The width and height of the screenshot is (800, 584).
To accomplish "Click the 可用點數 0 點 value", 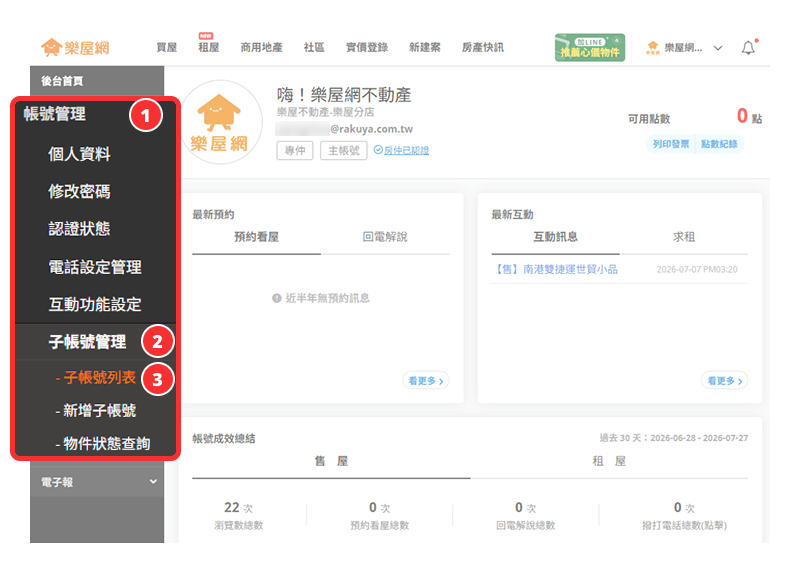I will (749, 117).
